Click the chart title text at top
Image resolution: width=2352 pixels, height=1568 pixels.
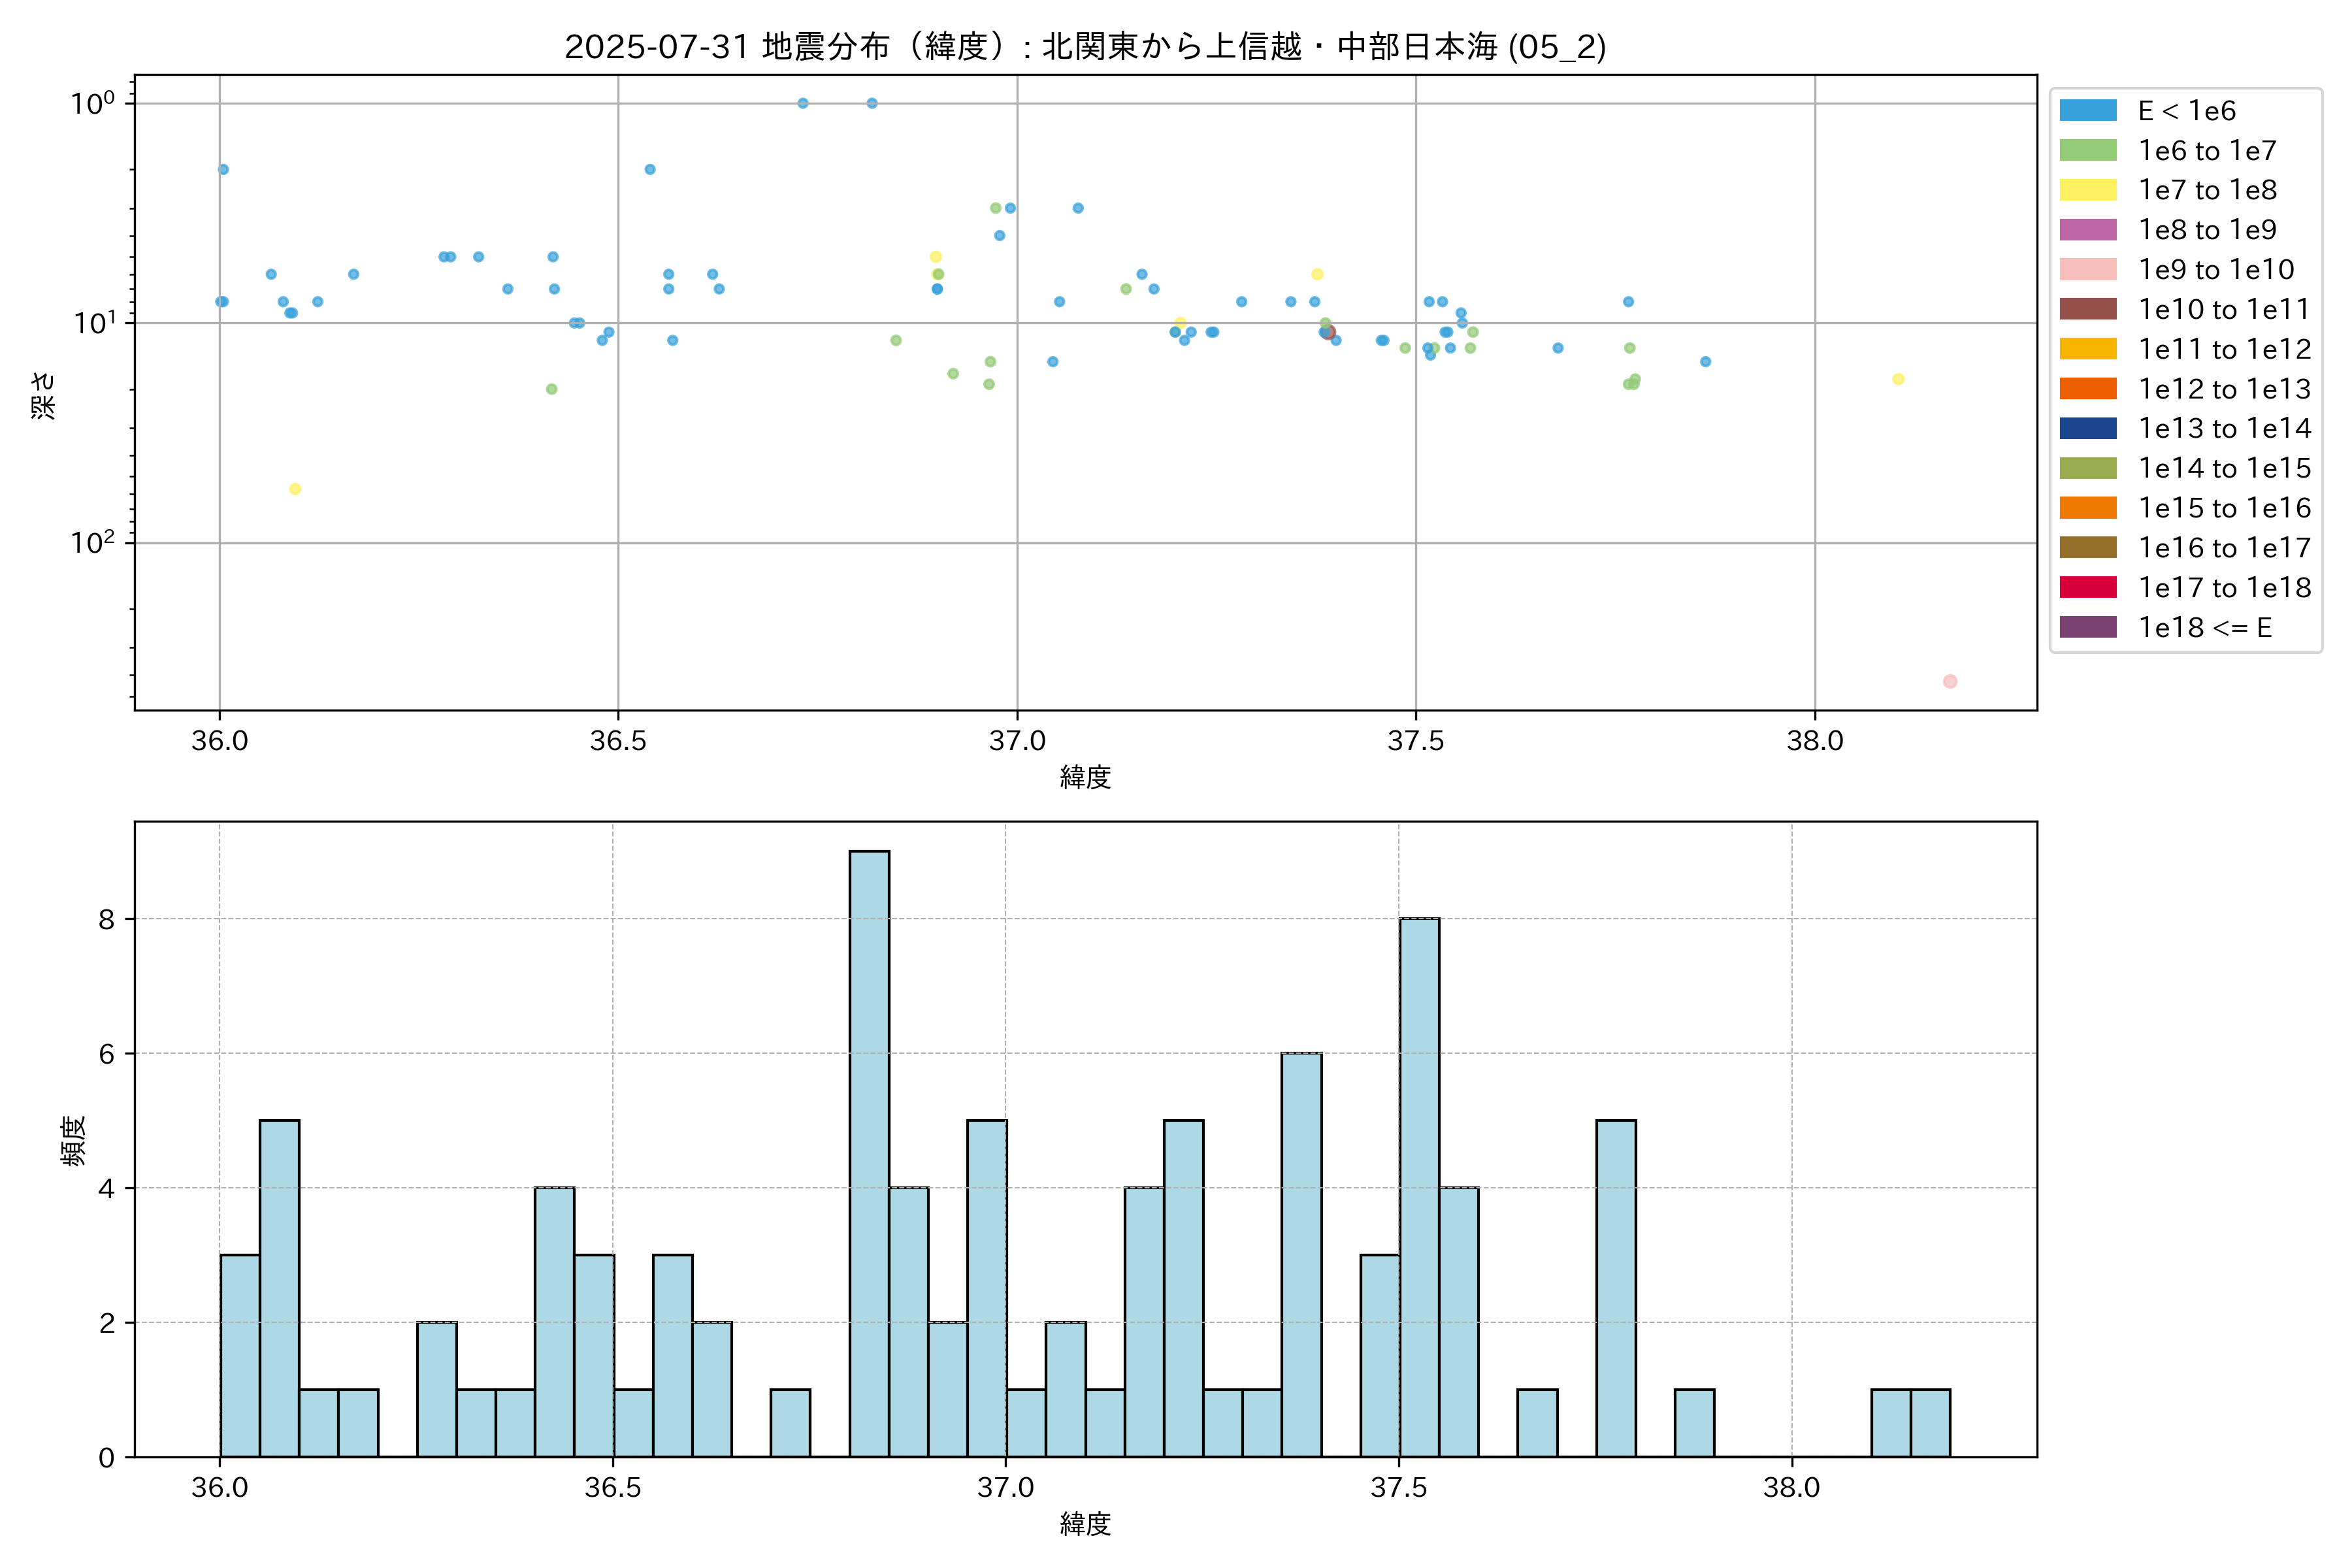(1085, 47)
